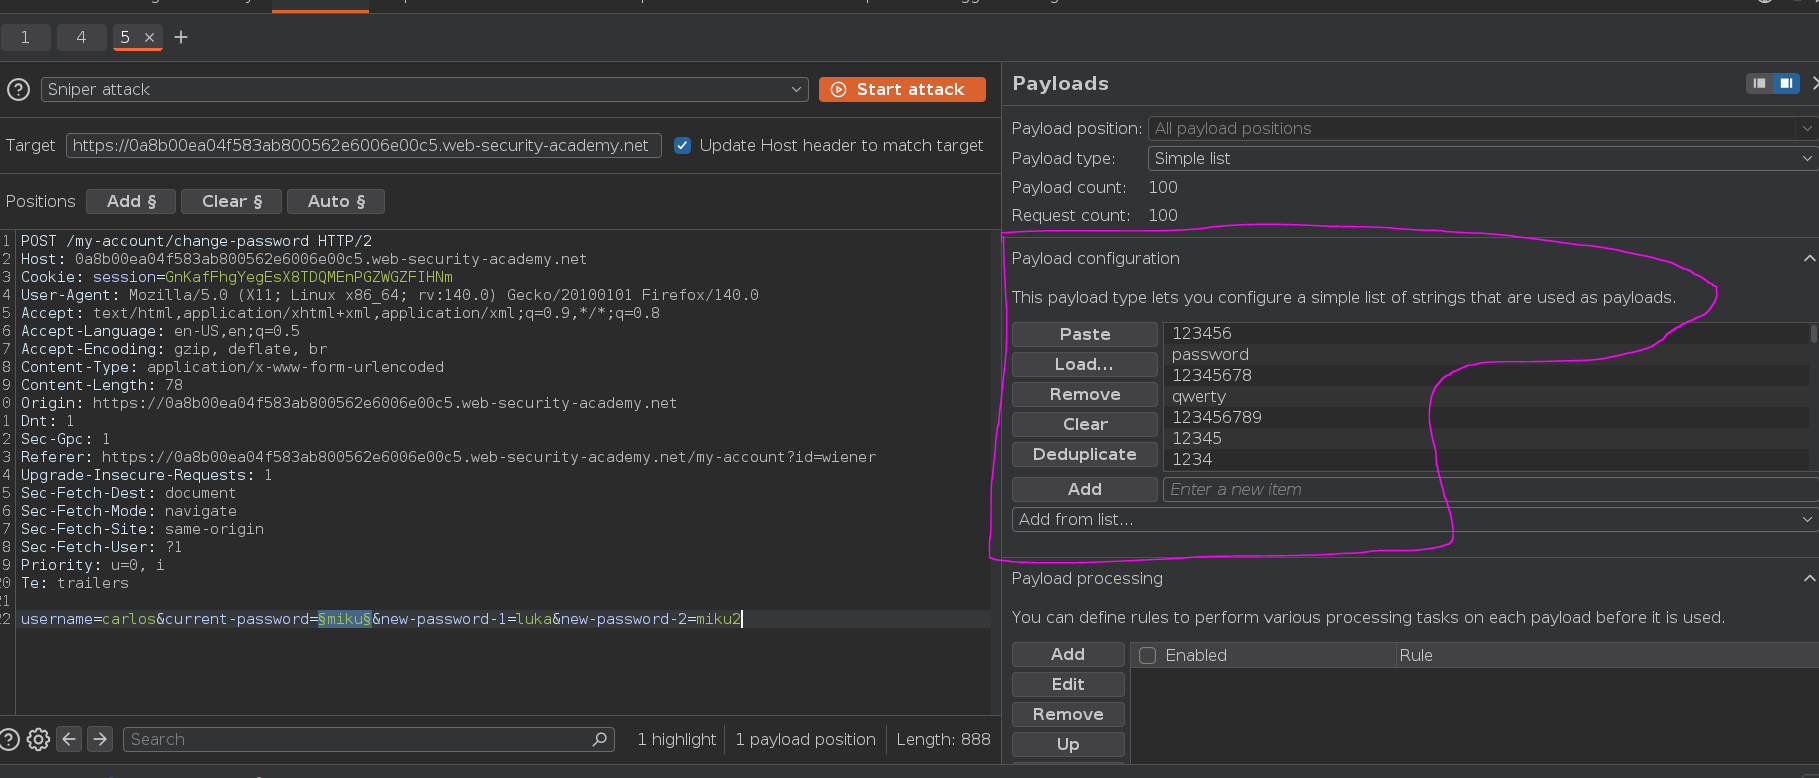This screenshot has height=778, width=1819.
Task: Open the Payload type Simple list dropdown
Action: (x=1483, y=158)
